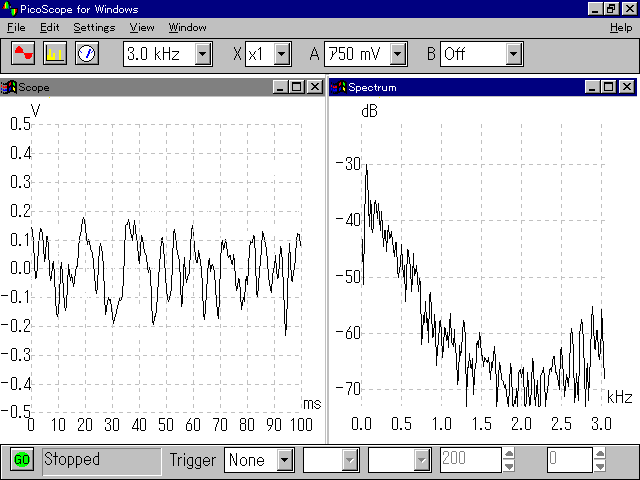
Task: Open the oscilloscope view icon
Action: [x=23, y=53]
